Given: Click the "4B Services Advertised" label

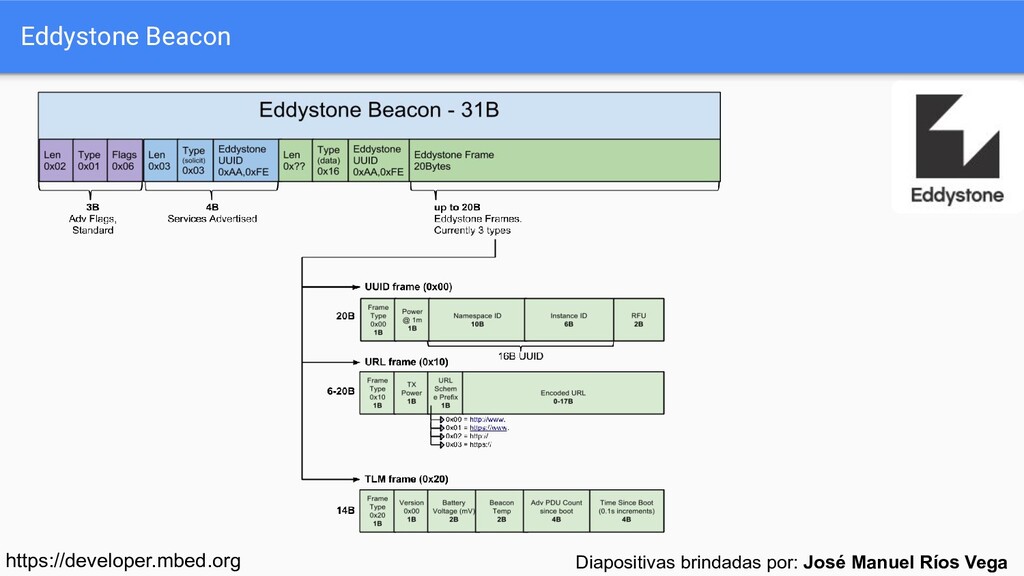Looking at the screenshot, I should [212, 213].
